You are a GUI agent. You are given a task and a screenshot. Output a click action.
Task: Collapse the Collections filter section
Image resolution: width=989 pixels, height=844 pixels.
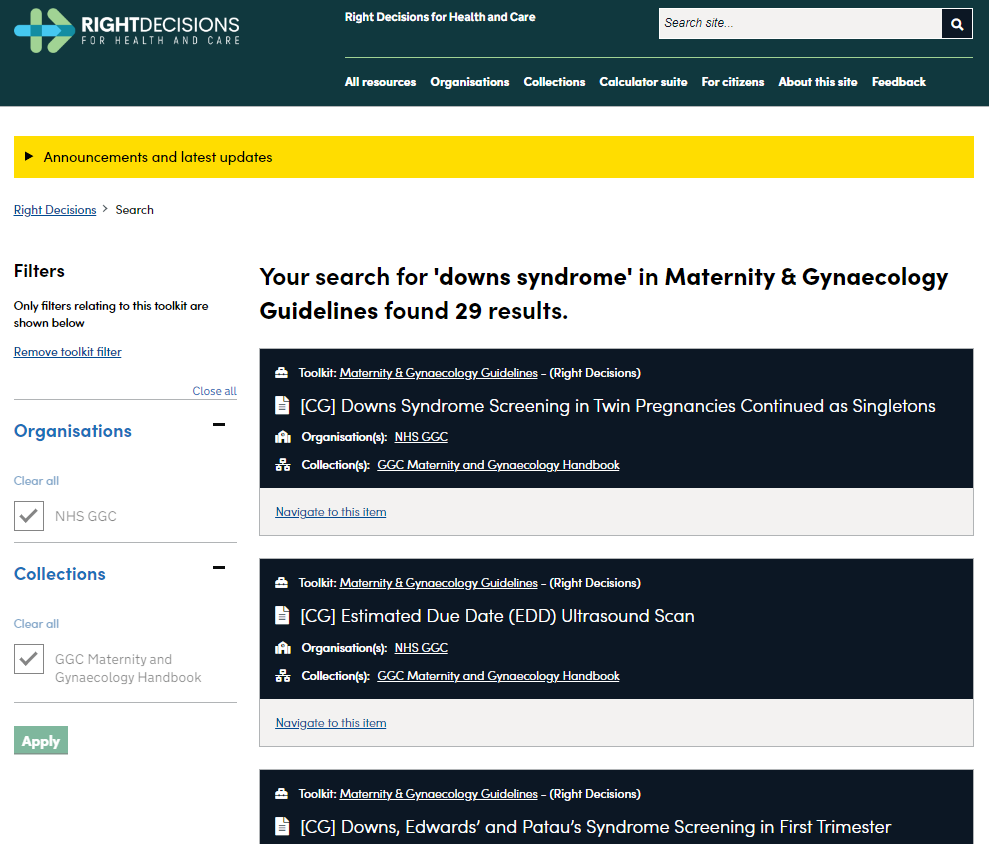(219, 568)
